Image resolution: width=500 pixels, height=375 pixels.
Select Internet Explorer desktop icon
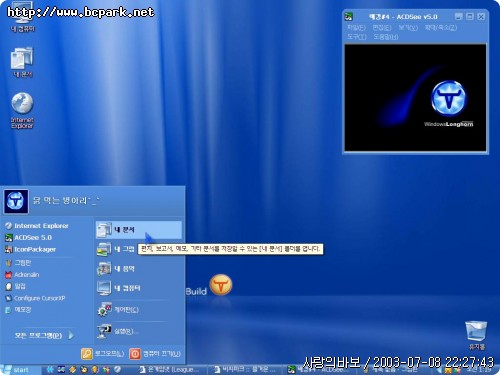coord(22,110)
